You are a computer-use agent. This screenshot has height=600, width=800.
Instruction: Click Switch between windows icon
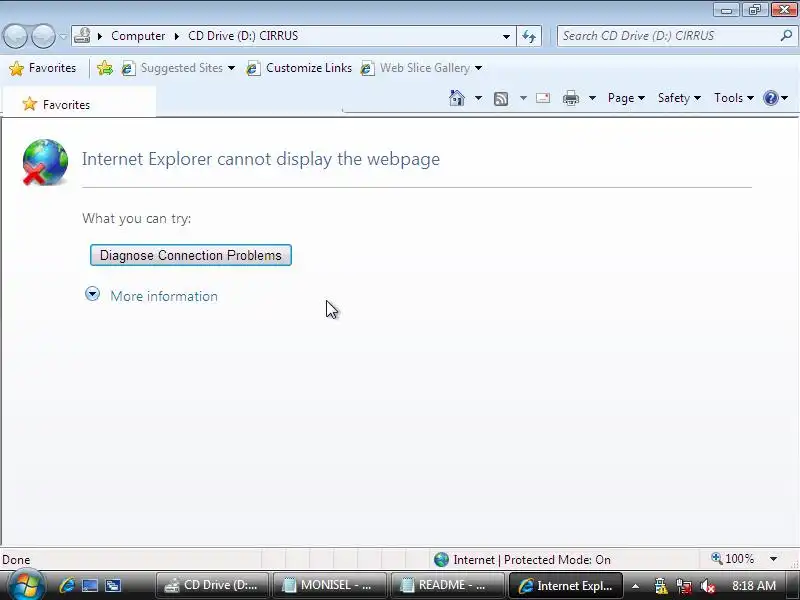(113, 585)
